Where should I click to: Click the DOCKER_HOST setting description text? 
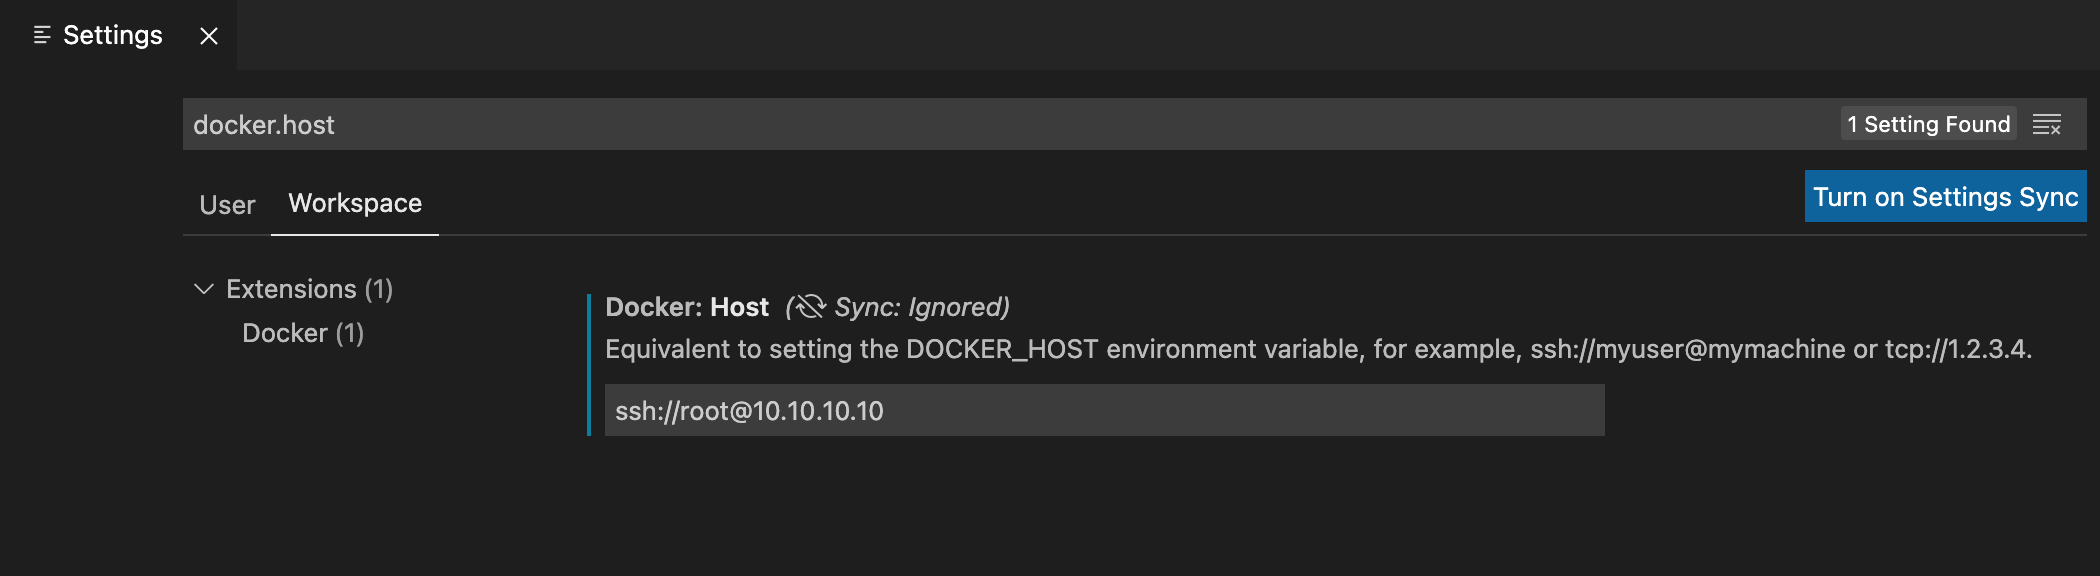point(1318,349)
